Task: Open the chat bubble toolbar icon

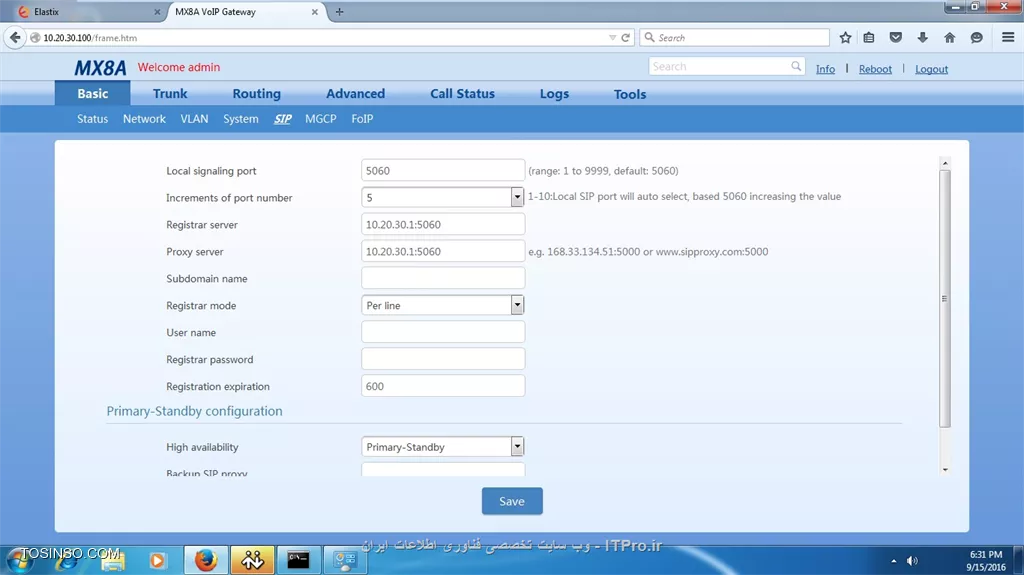Action: pos(976,37)
